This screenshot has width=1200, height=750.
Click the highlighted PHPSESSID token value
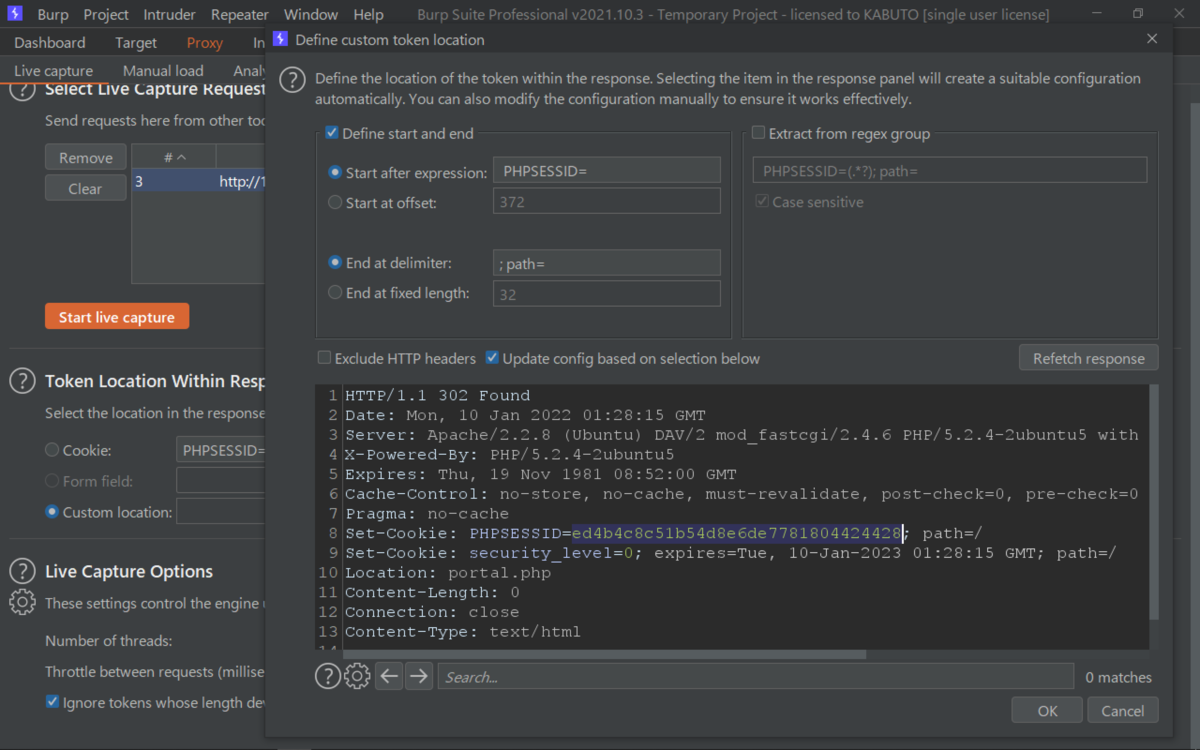pos(737,533)
